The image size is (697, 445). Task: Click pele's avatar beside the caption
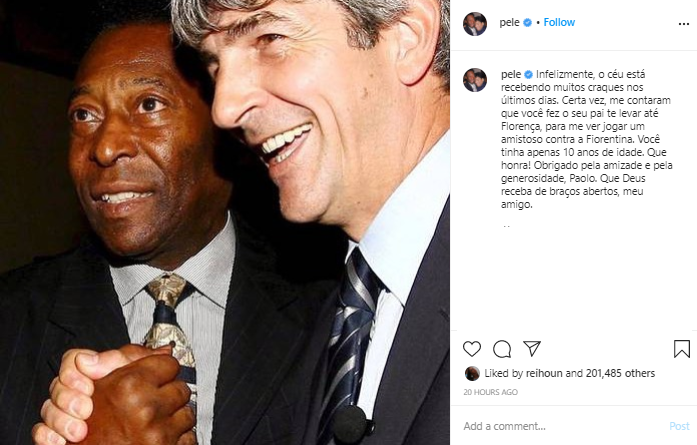[x=474, y=79]
